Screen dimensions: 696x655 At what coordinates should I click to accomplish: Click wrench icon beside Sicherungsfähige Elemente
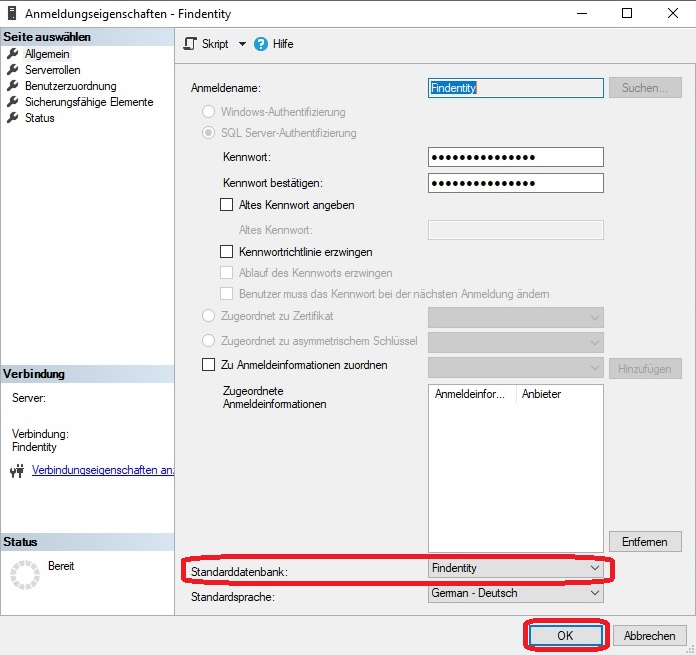click(12, 102)
